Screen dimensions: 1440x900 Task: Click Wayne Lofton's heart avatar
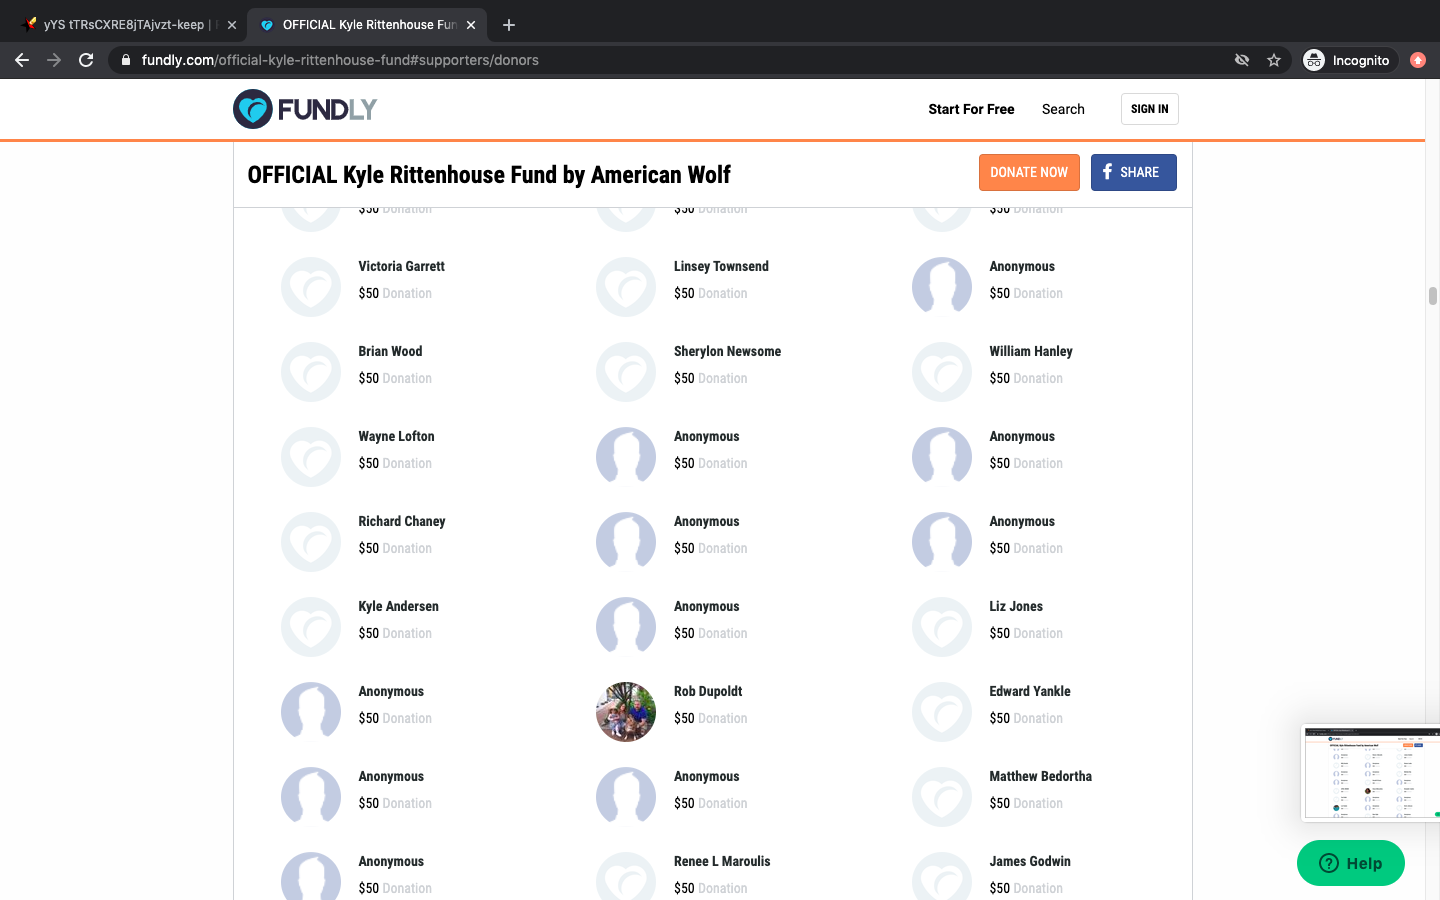(x=311, y=457)
